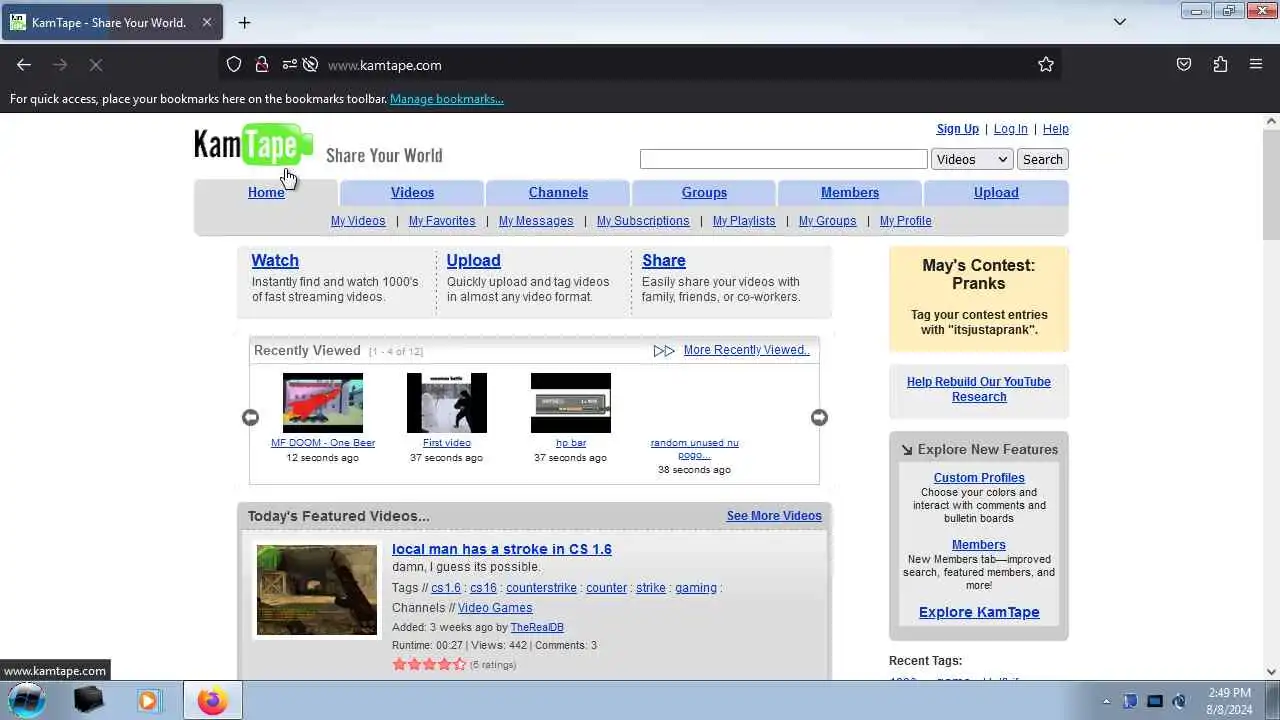Screen dimensions: 1280x720
Task: Click the Firefox taskbar icon
Action: pyautogui.click(x=211, y=701)
